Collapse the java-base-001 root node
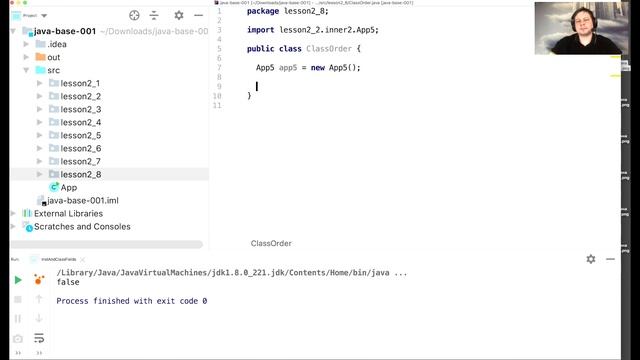The image size is (640, 360). 13,31
